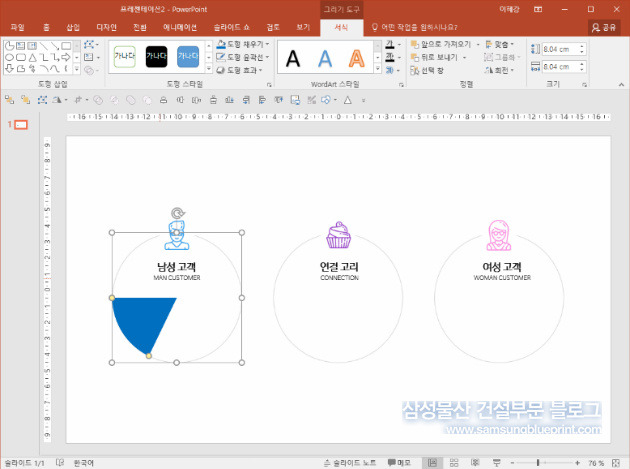The width and height of the screenshot is (630, 469).
Task: Open 도형 윤곽선 shape outline dropdown
Action: click(243, 57)
